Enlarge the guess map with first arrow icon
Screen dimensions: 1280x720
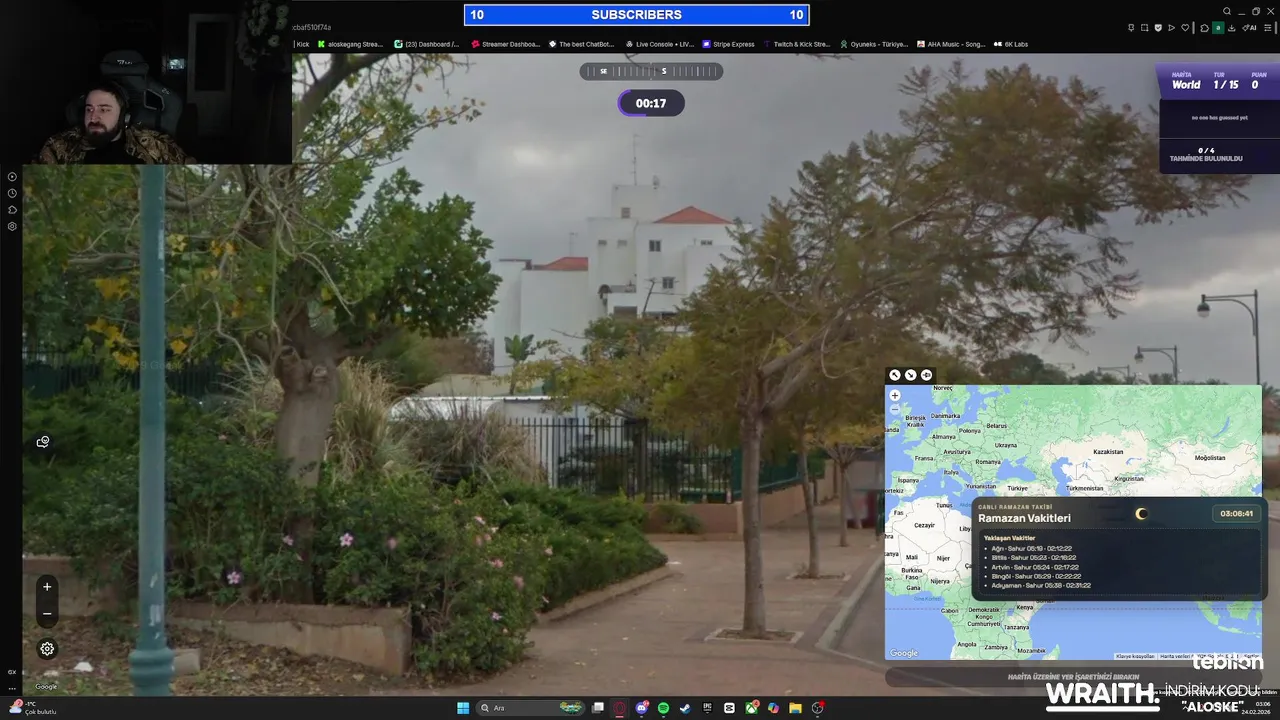pyautogui.click(x=895, y=375)
